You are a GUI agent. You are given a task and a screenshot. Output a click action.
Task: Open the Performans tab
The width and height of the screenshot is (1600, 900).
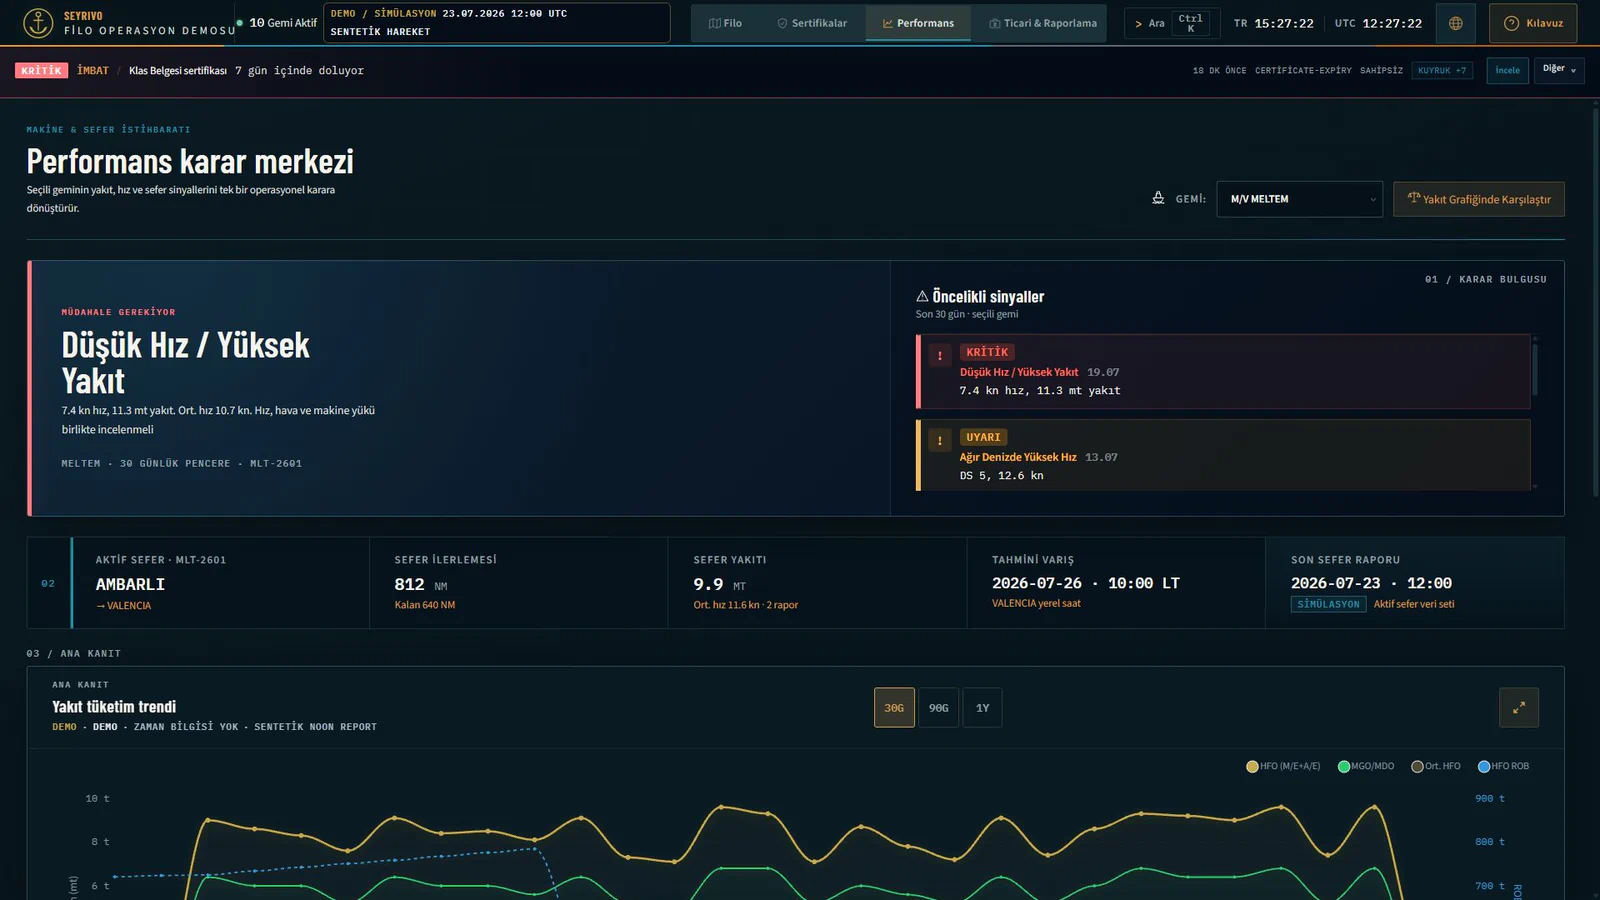pyautogui.click(x=918, y=23)
